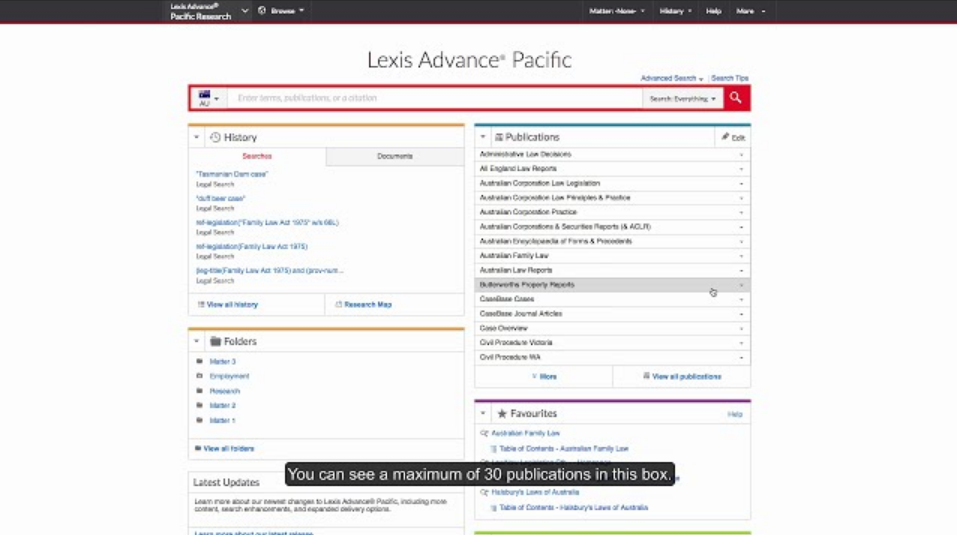Expand Australian Corporation Practice row arrow
Screen dimensions: 957x535
tap(742, 212)
